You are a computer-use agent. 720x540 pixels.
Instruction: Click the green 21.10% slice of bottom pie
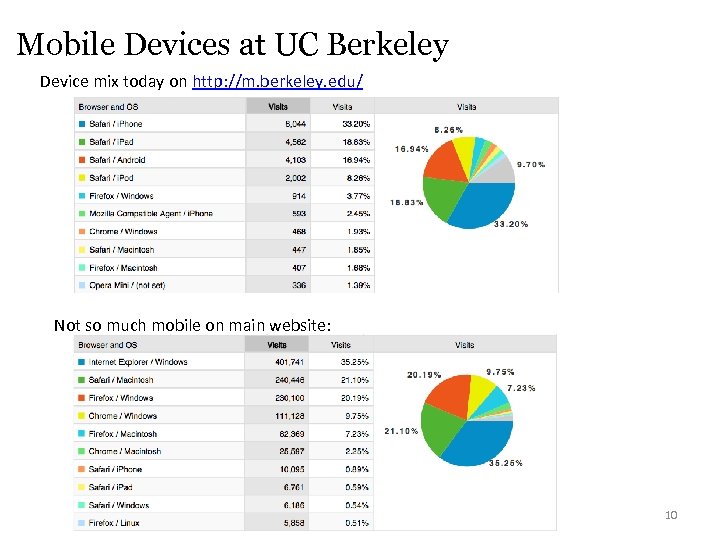coord(438,427)
